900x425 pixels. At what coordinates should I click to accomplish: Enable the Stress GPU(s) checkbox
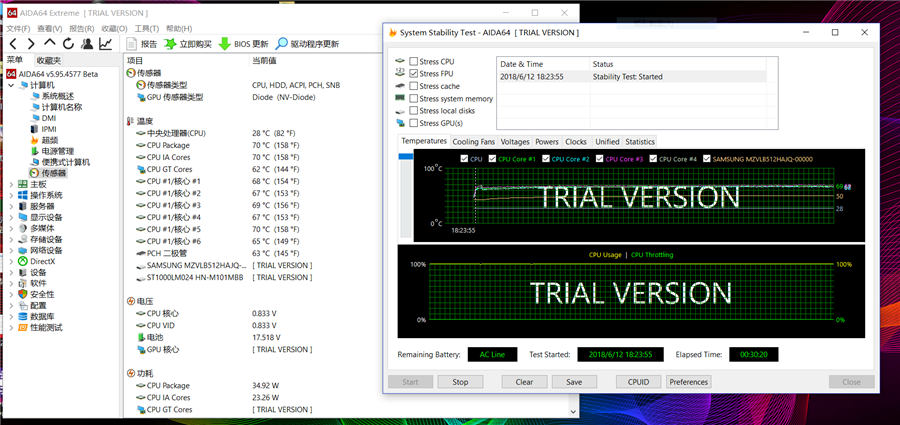[413, 123]
